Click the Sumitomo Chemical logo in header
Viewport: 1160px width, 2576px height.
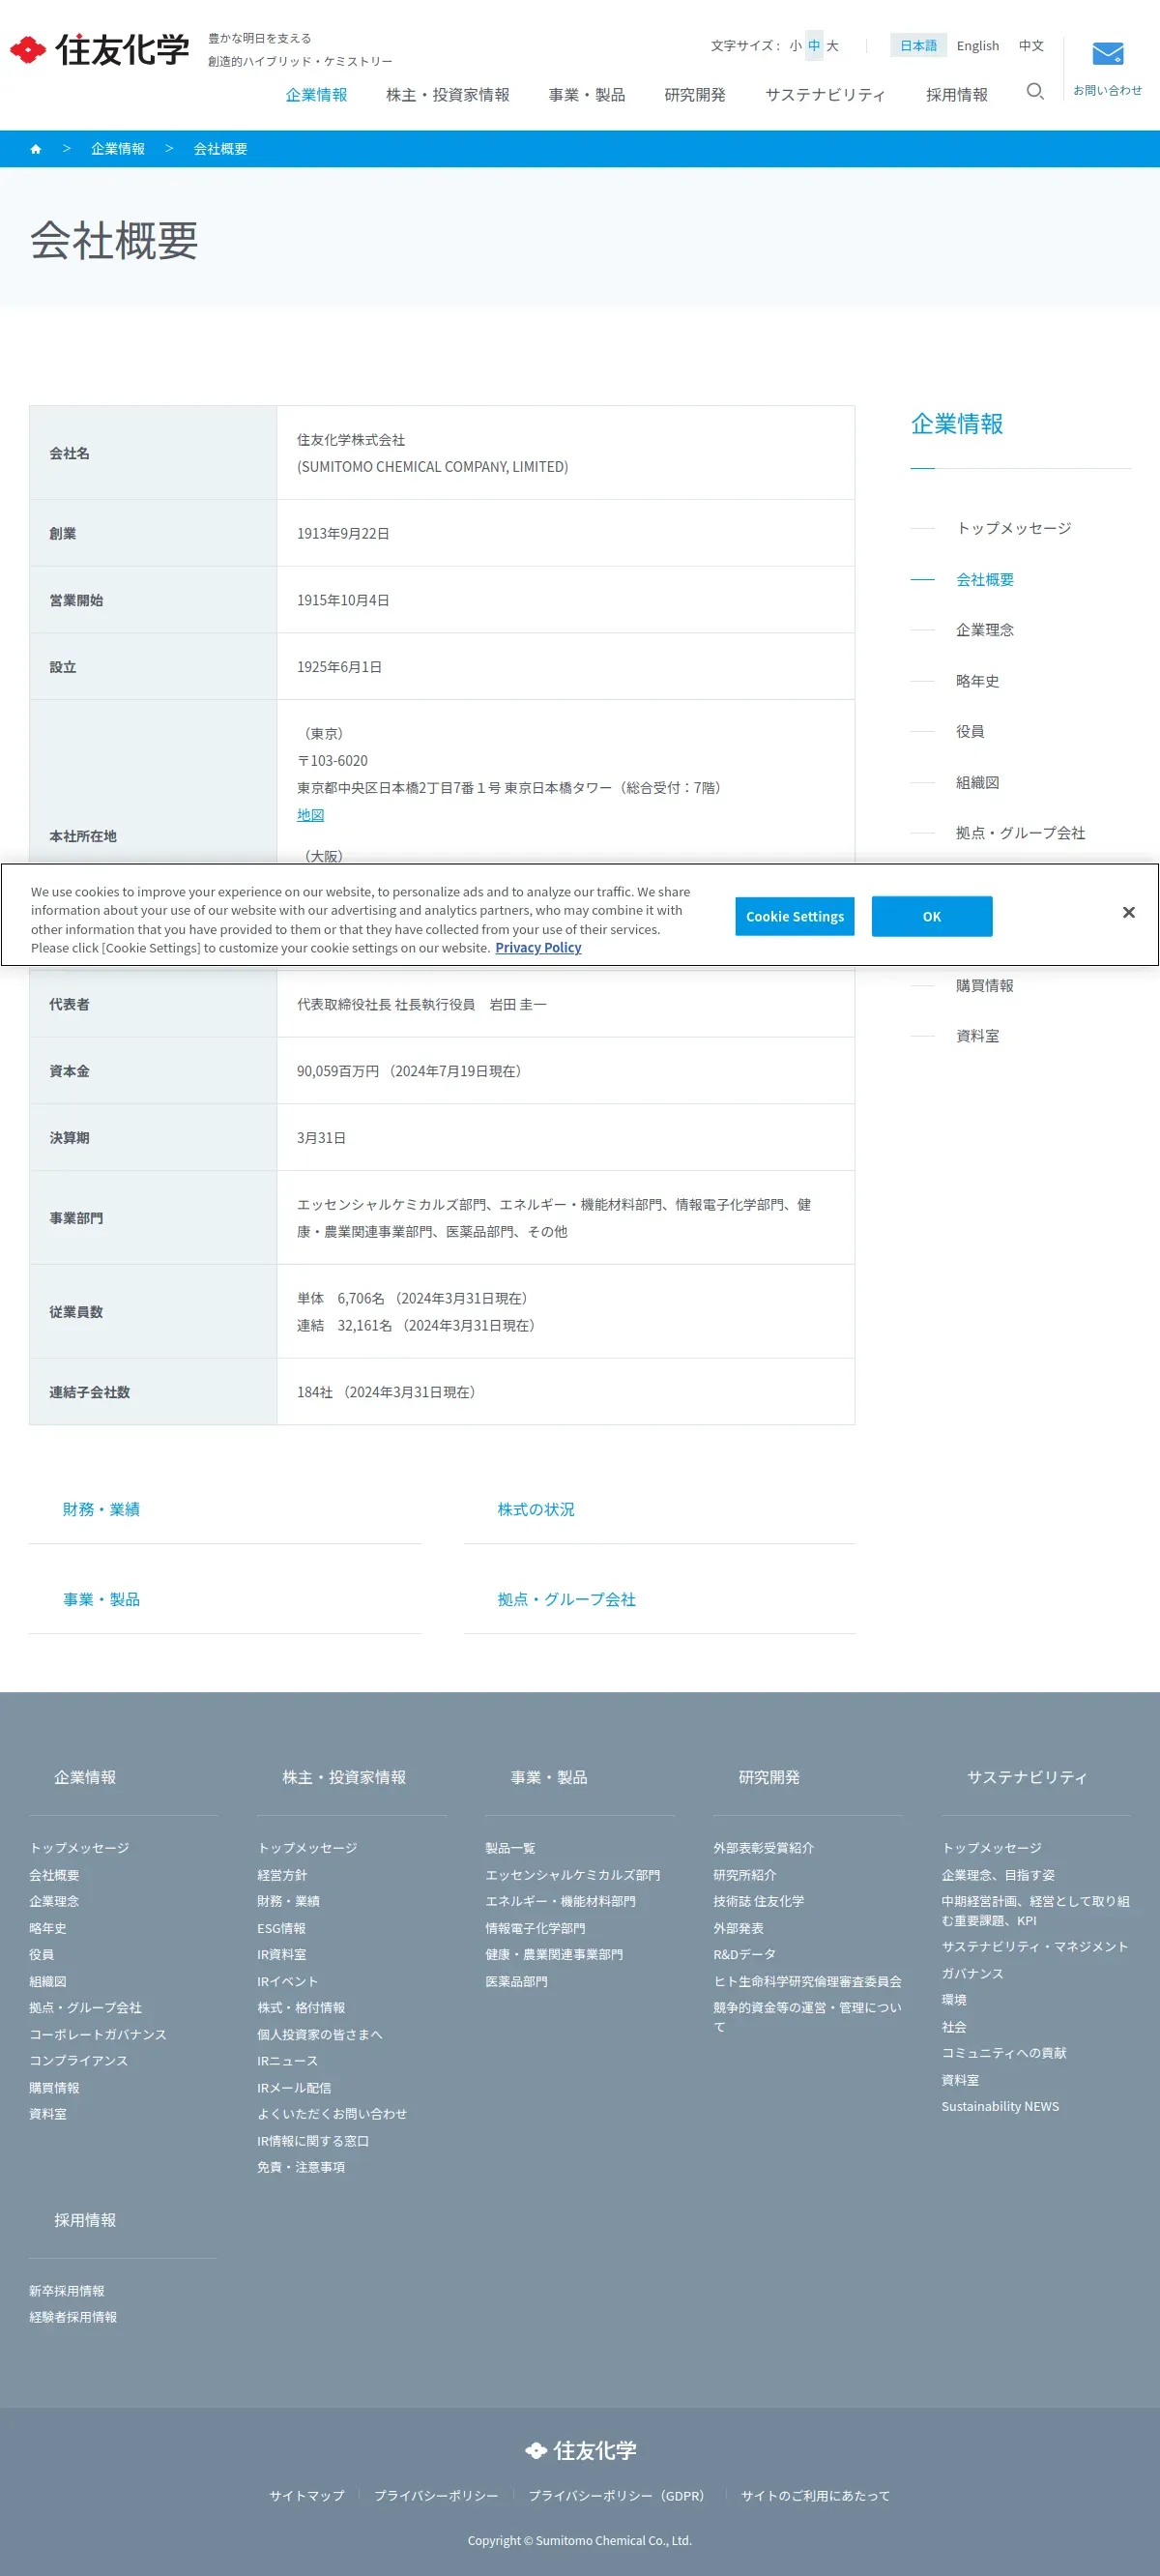[x=100, y=49]
